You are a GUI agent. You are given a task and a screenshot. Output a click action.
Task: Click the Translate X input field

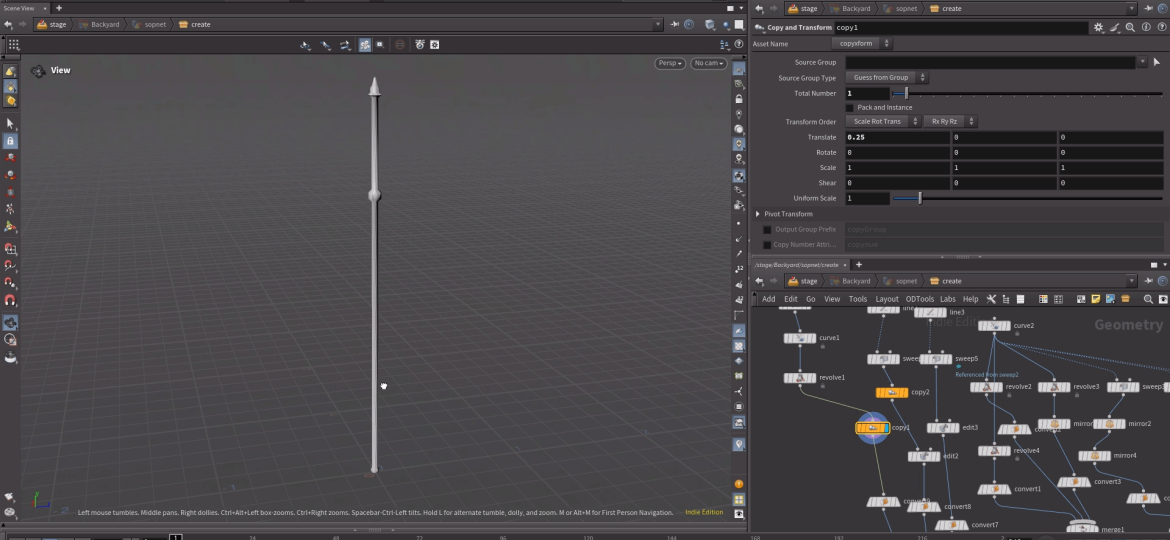click(x=897, y=137)
